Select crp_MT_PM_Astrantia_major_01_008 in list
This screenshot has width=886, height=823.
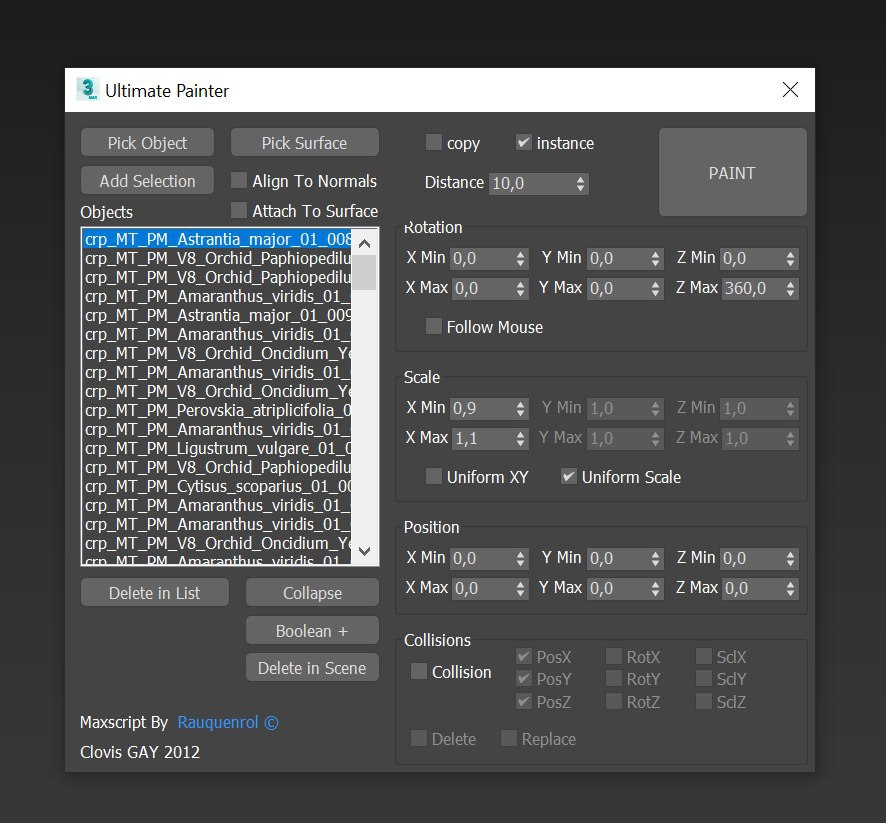point(217,239)
